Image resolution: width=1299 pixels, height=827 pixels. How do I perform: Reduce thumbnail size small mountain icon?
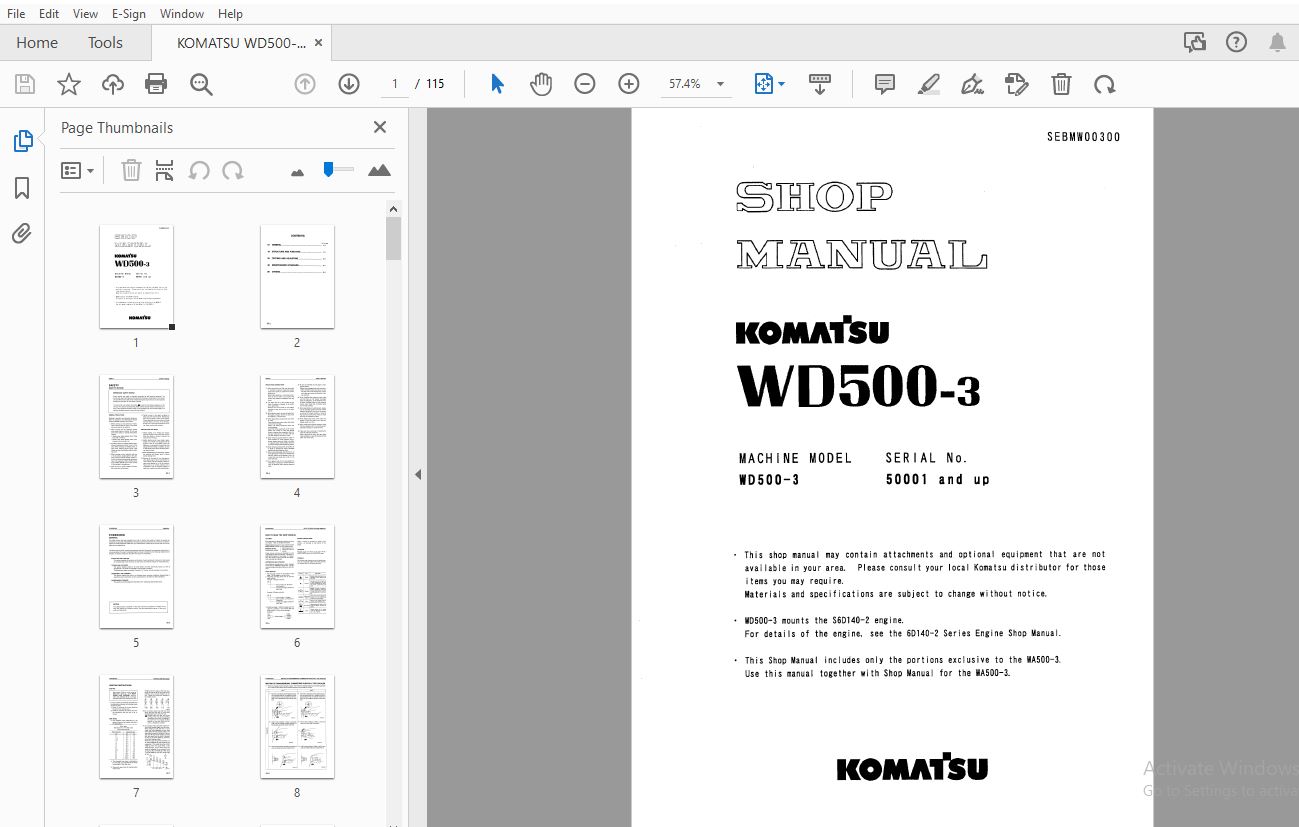pos(297,172)
